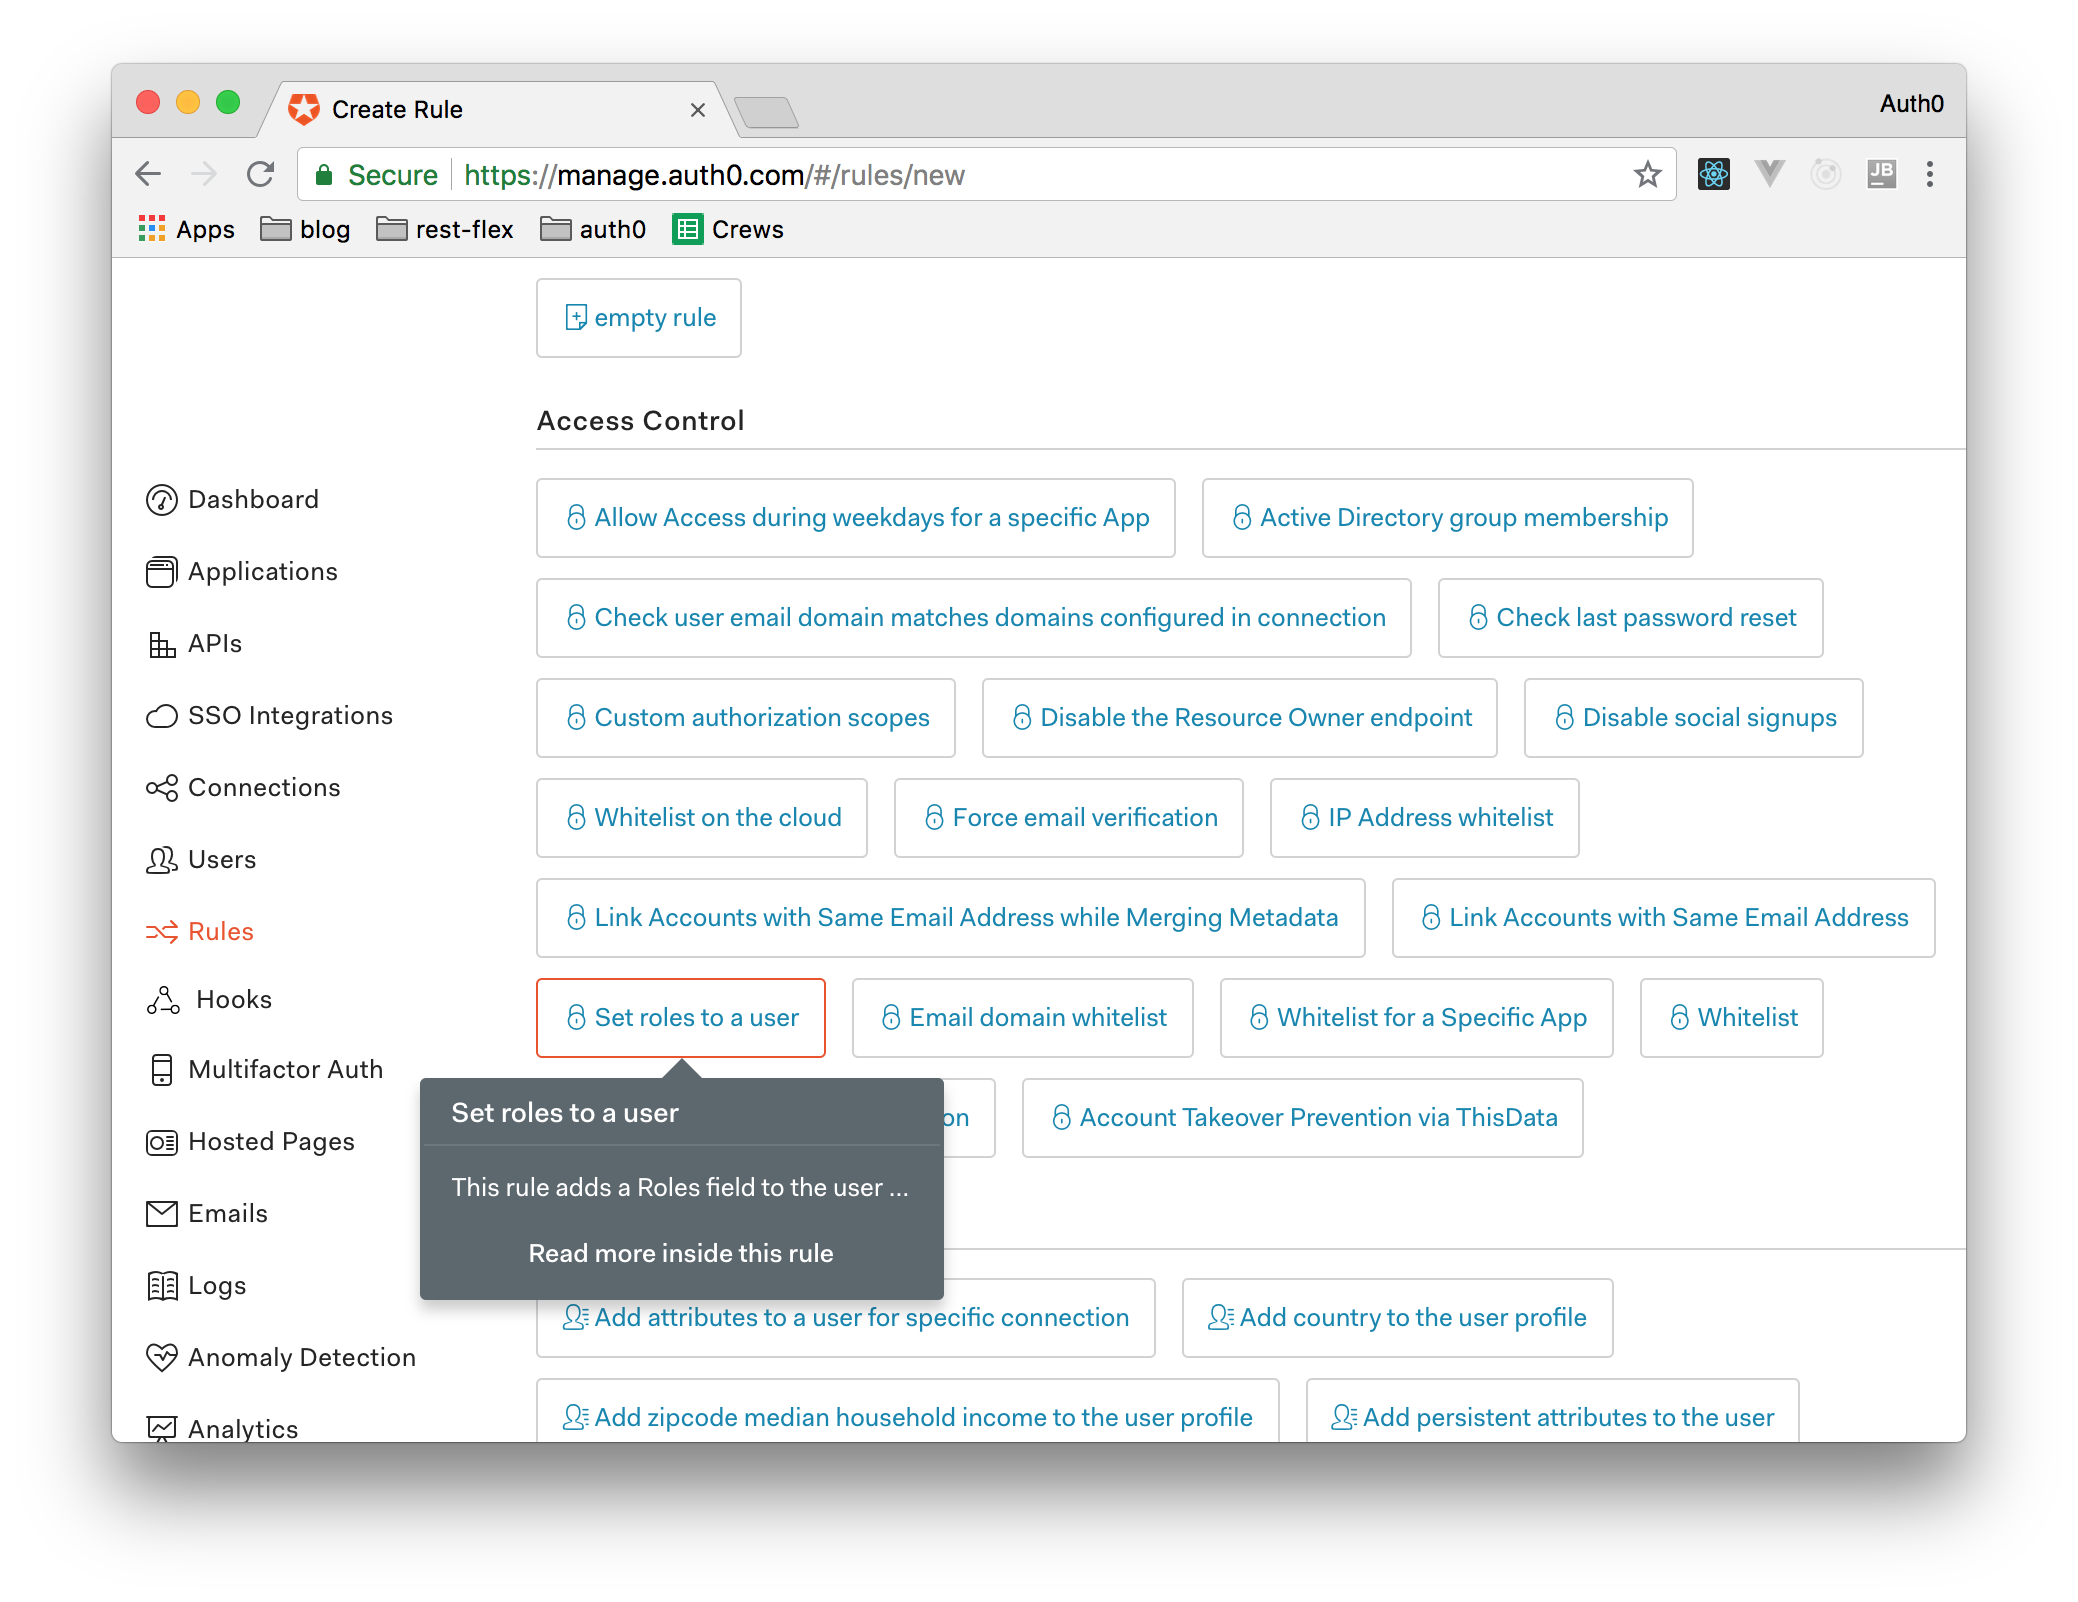The width and height of the screenshot is (2078, 1602).
Task: Open the Rules section
Action: tap(220, 931)
